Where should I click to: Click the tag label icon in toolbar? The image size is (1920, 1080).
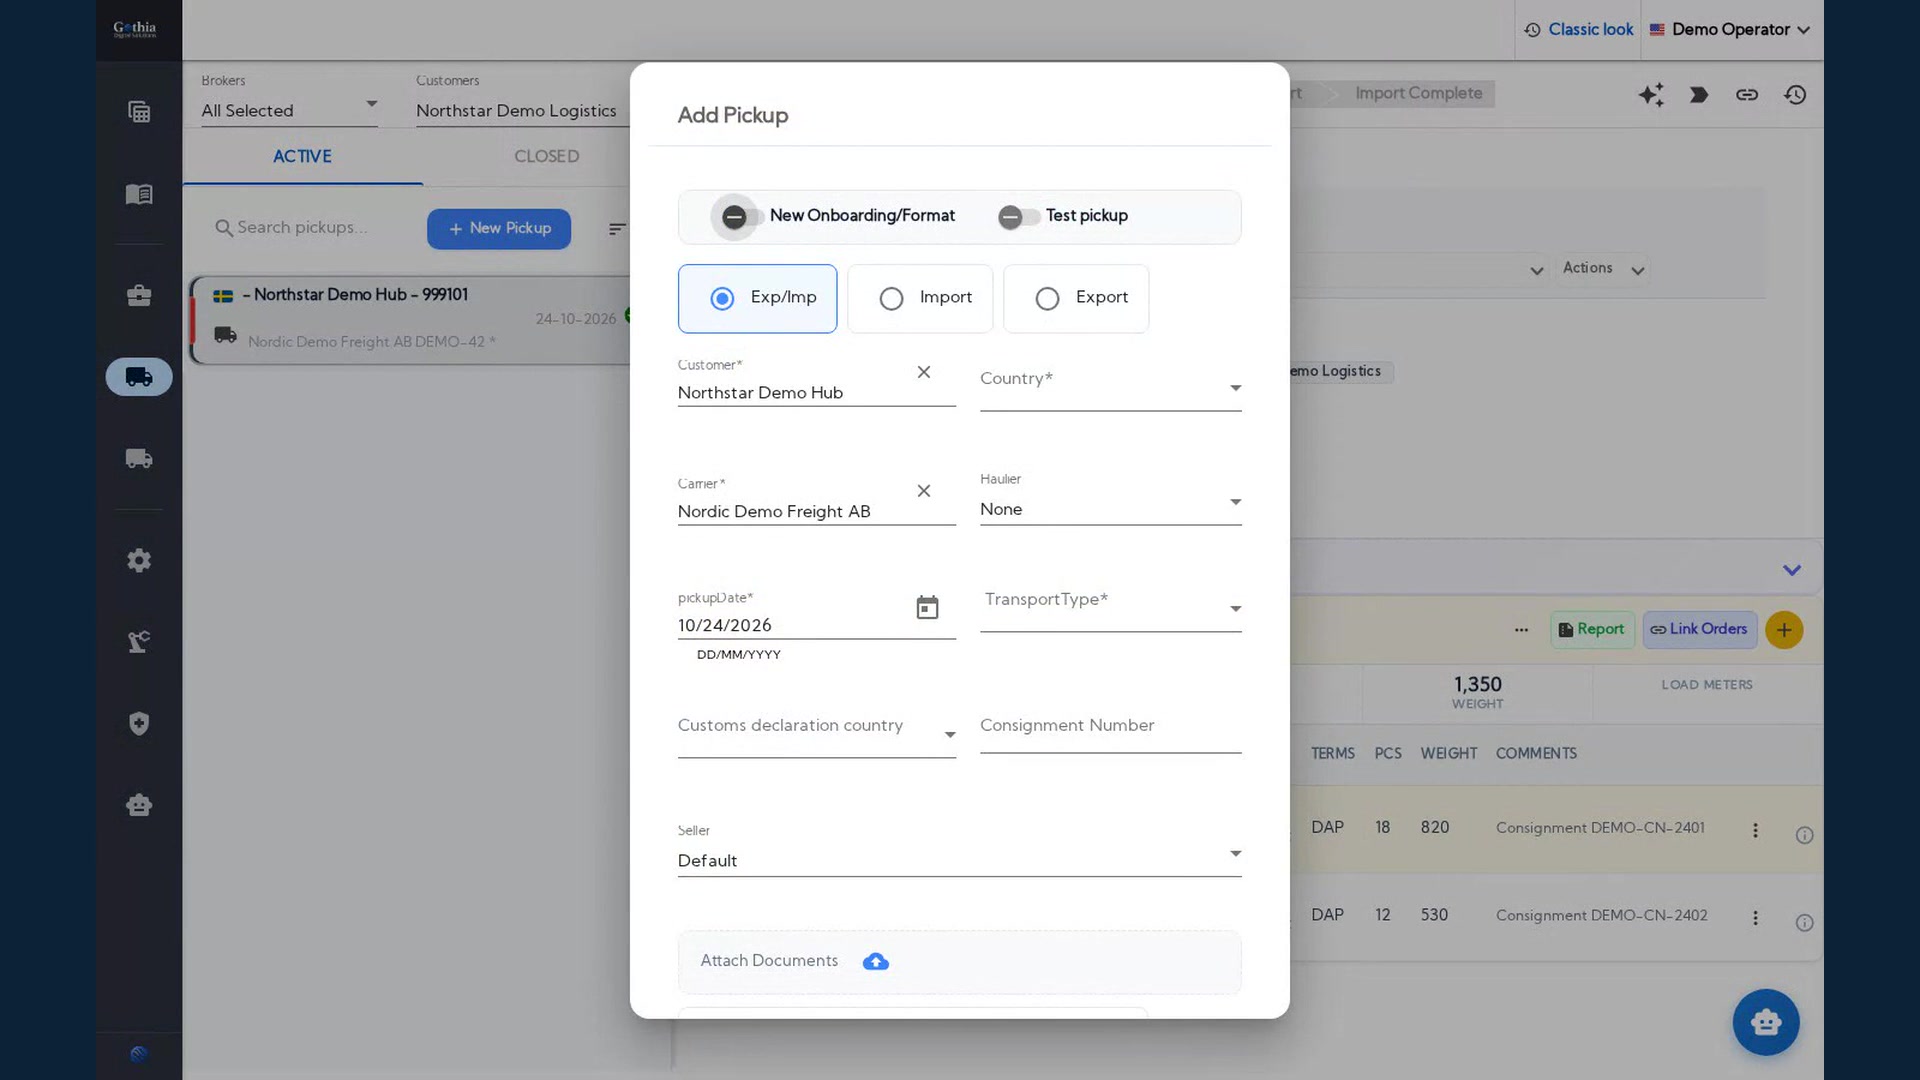click(x=1699, y=95)
